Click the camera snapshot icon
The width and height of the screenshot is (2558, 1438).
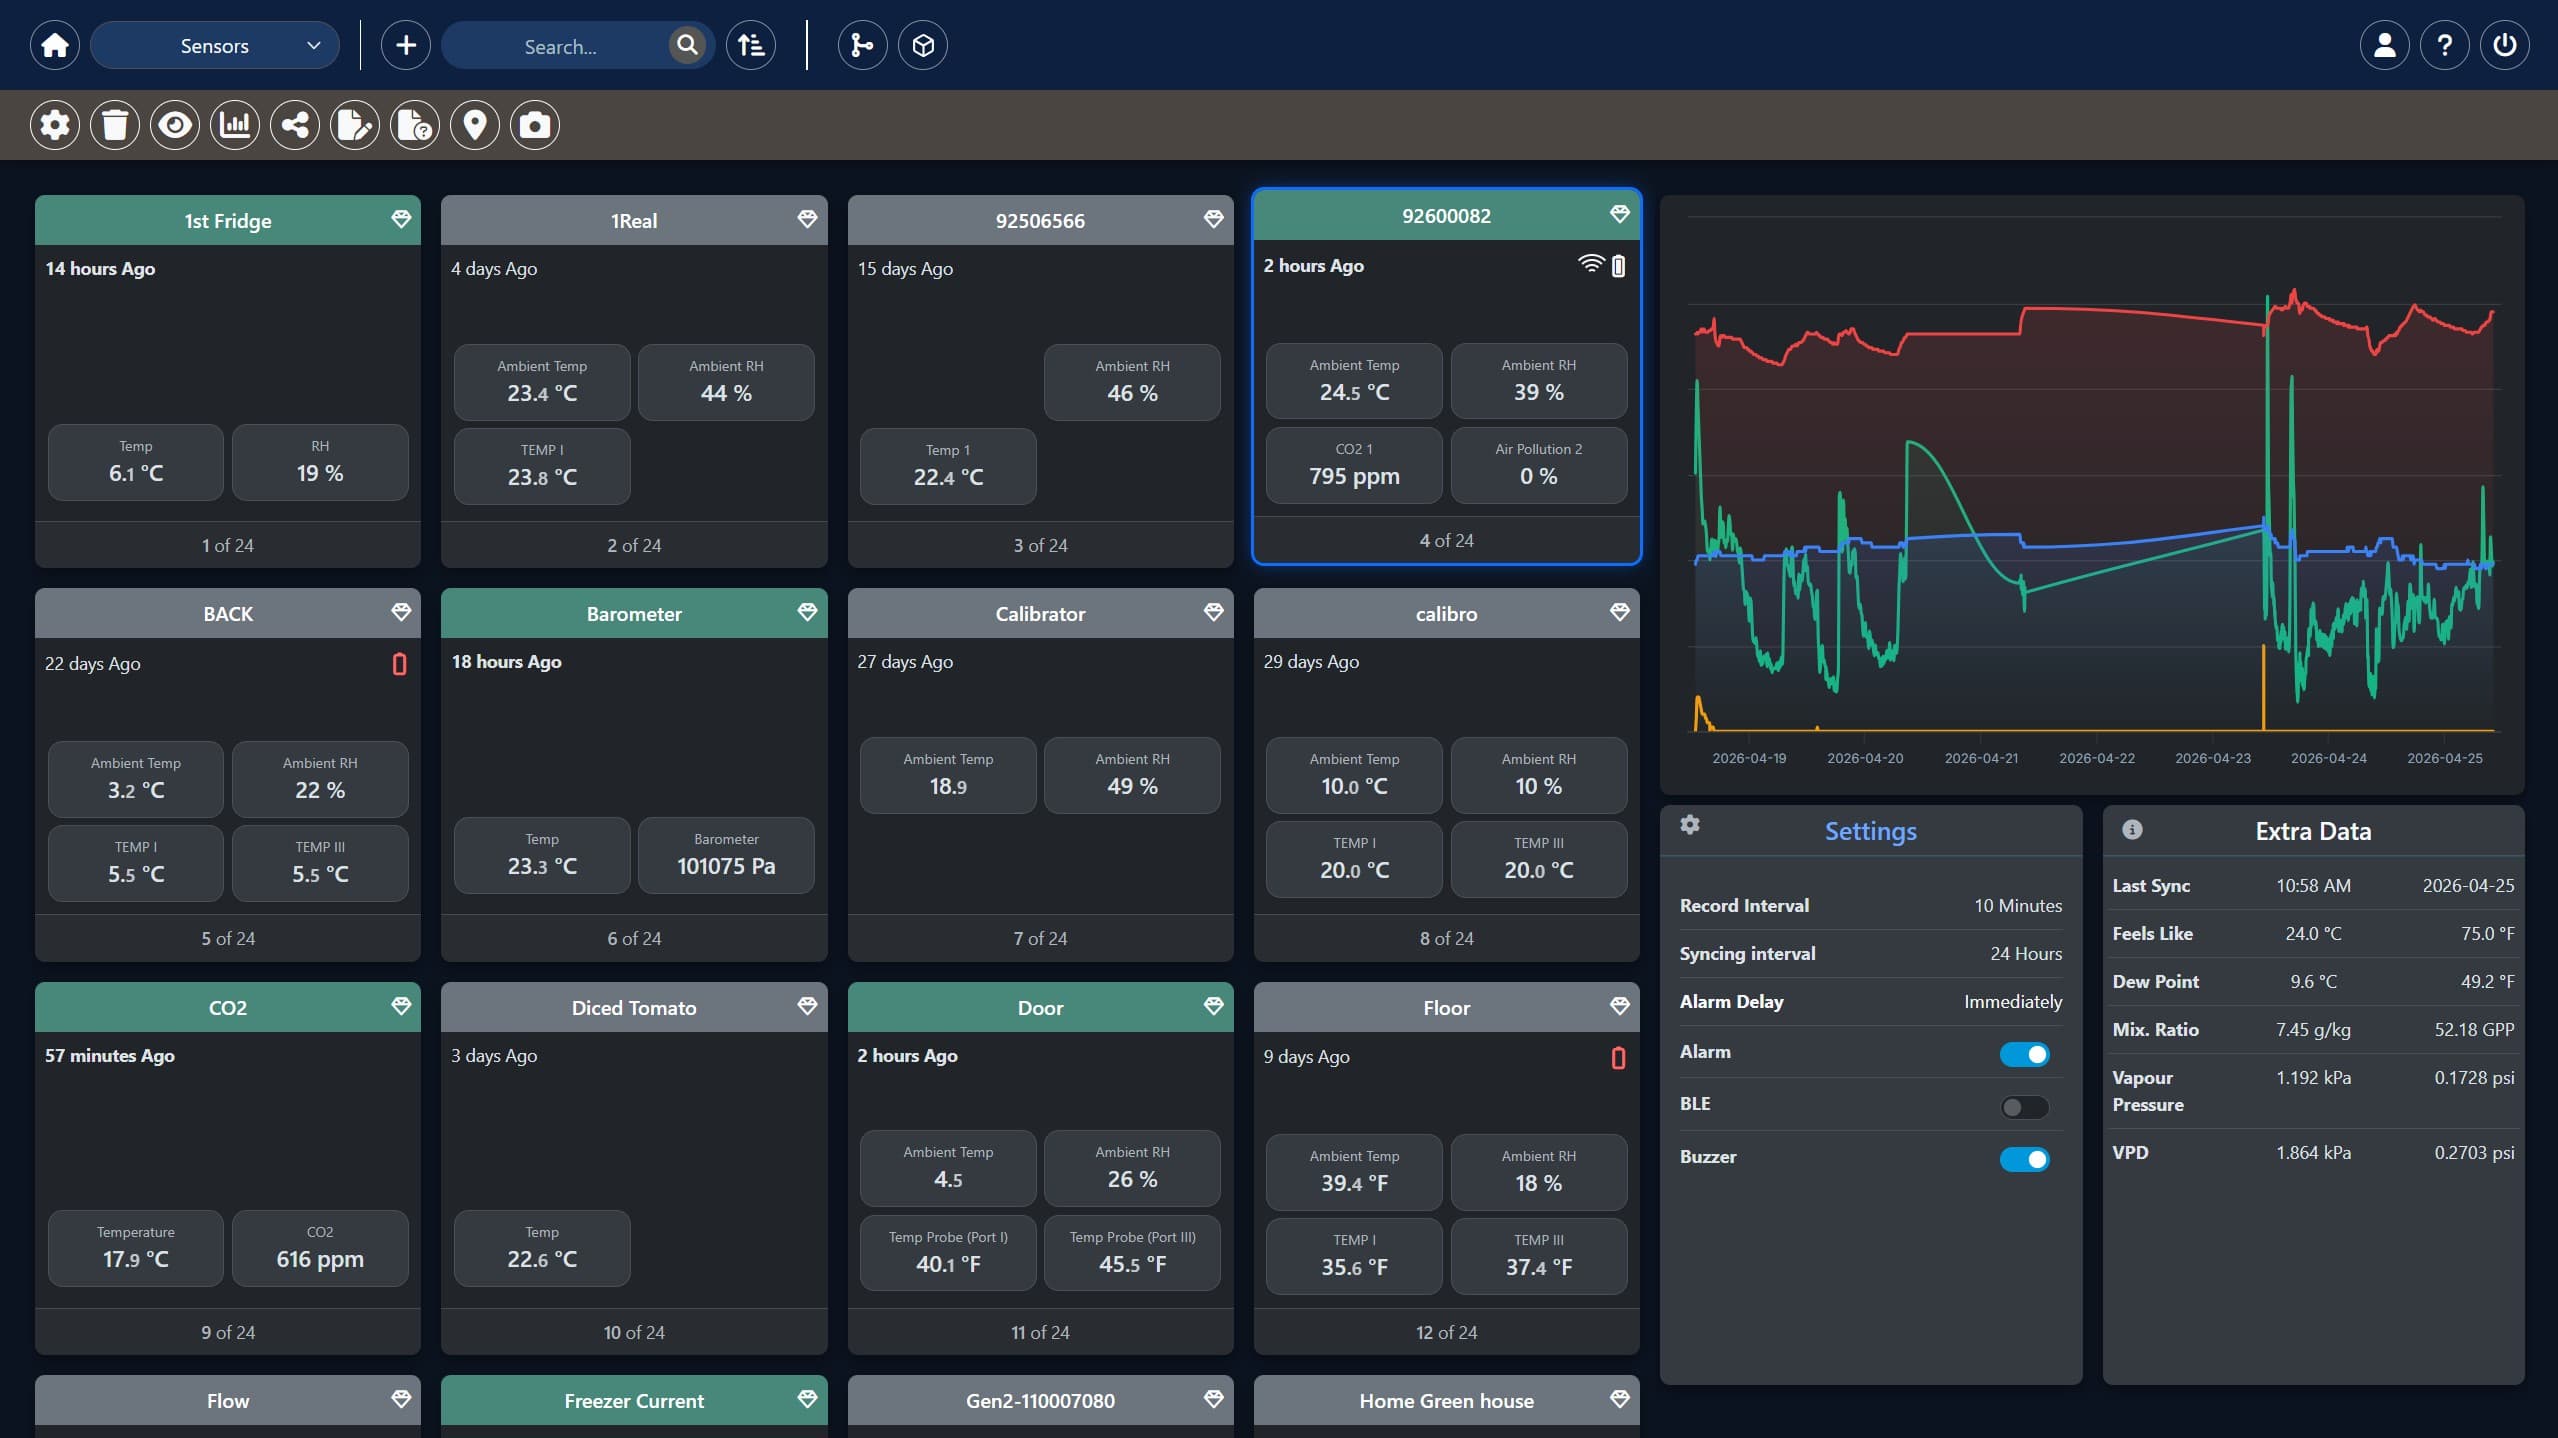coord(535,125)
